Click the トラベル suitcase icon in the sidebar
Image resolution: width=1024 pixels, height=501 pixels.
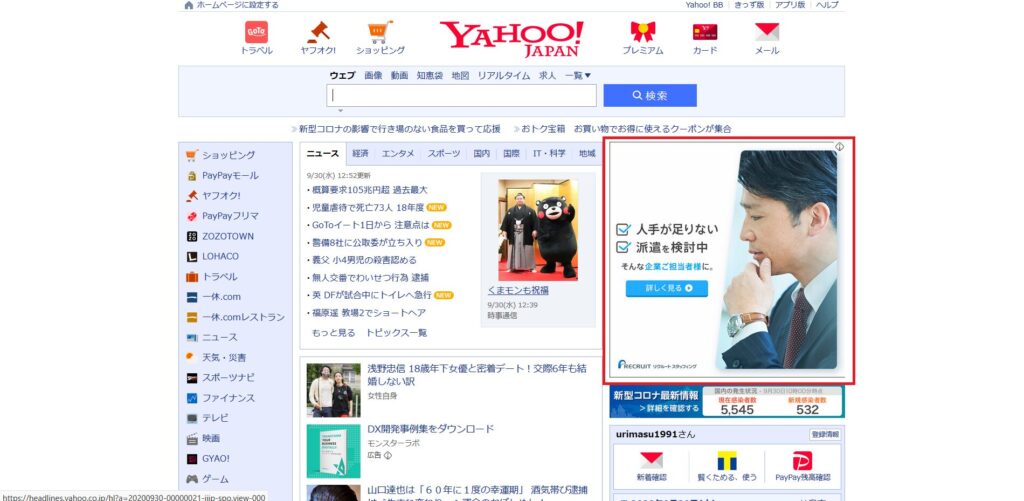point(191,277)
